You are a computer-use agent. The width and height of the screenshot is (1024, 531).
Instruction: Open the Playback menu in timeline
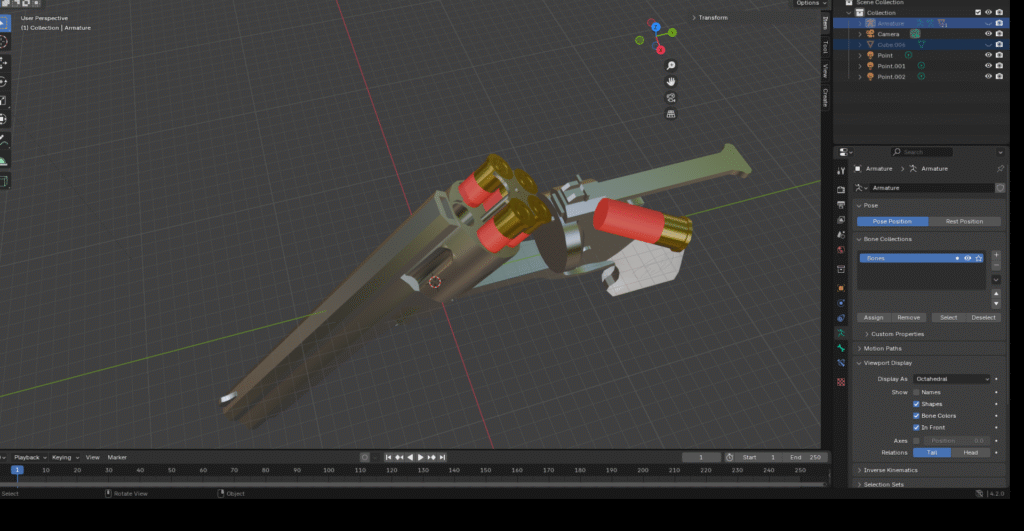tap(28, 457)
